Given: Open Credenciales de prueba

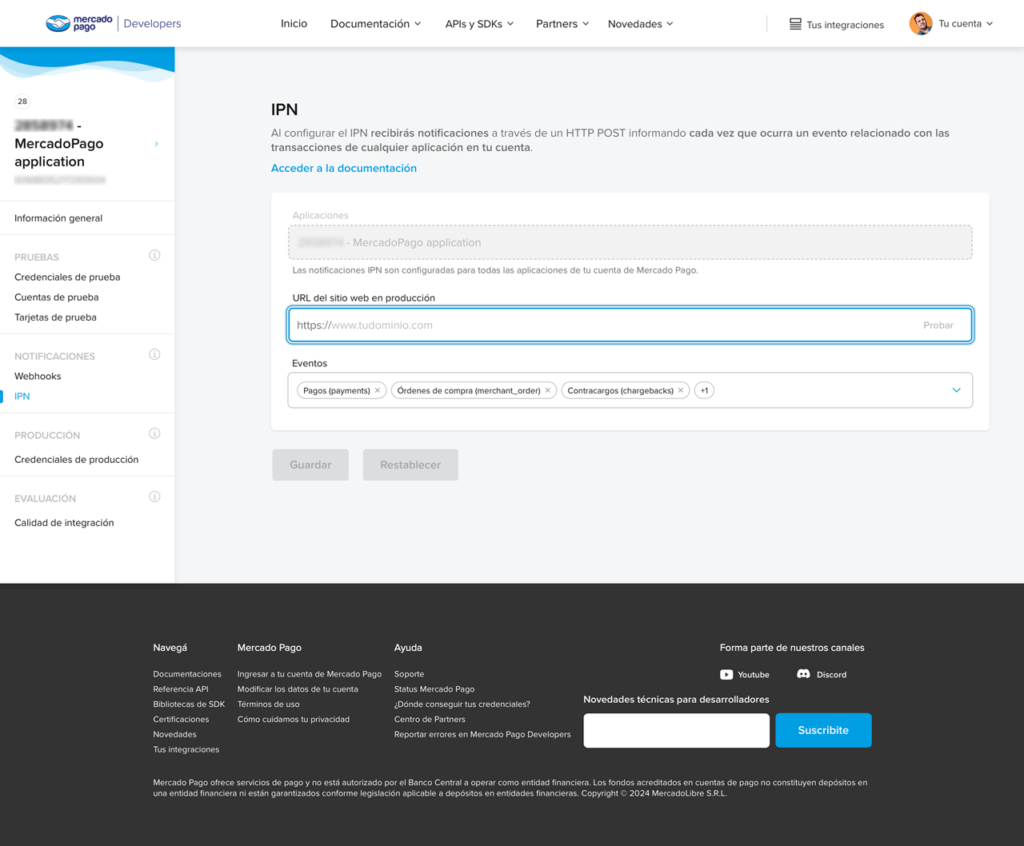Looking at the screenshot, I should [67, 277].
